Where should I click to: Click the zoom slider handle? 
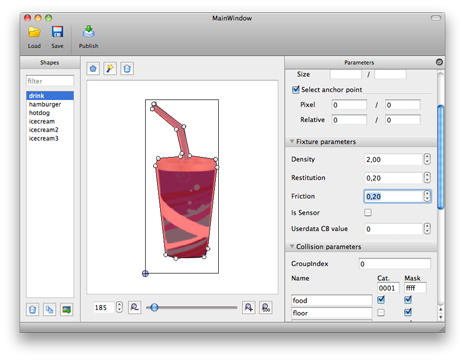point(154,307)
